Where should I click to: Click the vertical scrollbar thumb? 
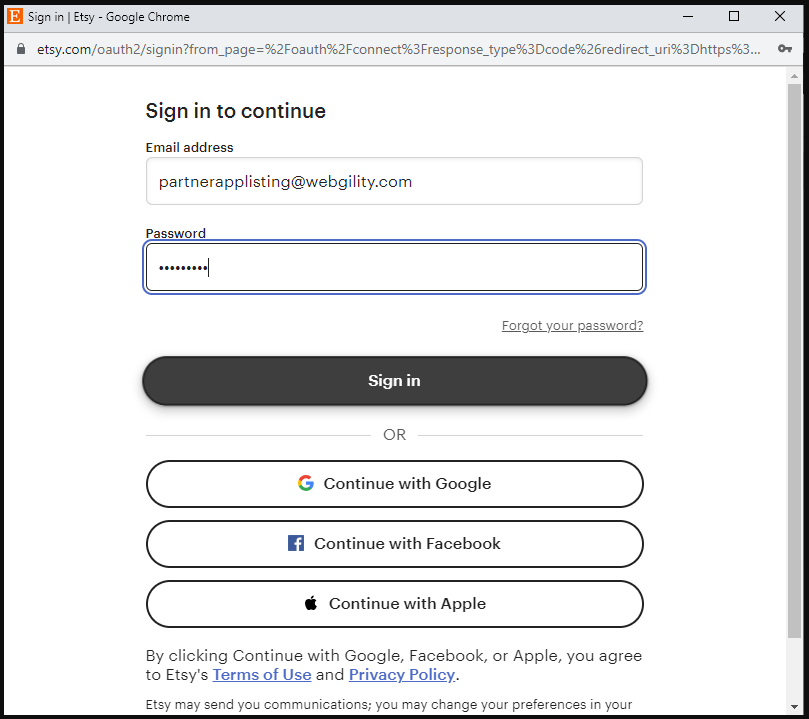795,360
